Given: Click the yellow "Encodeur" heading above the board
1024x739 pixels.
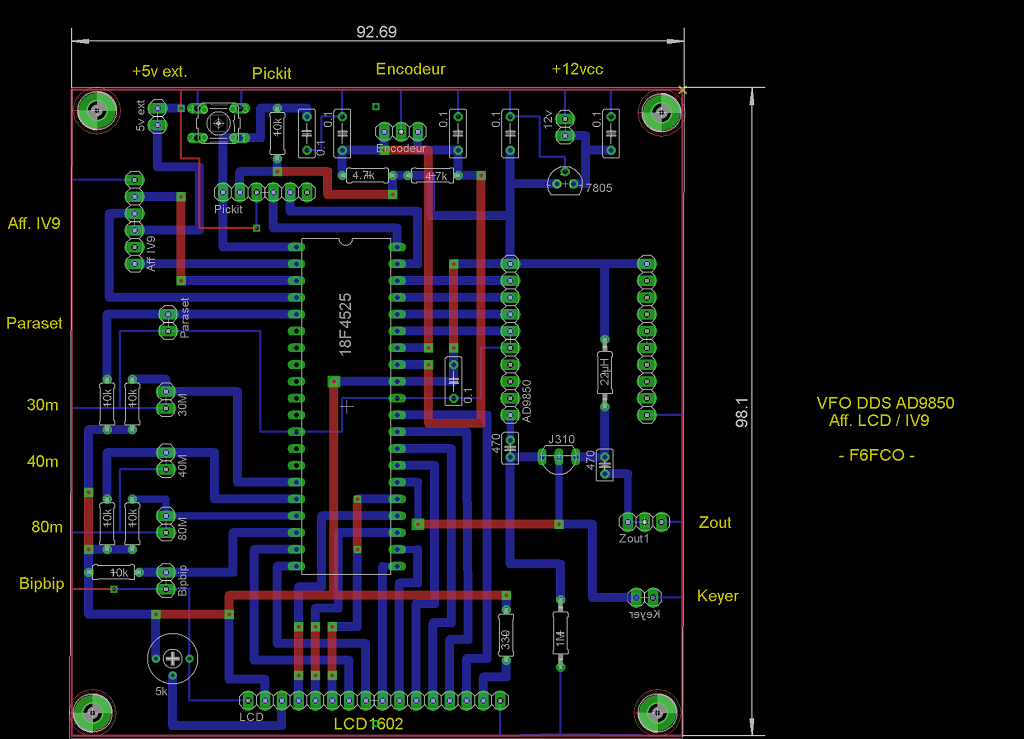Looking at the screenshot, I should click(410, 69).
